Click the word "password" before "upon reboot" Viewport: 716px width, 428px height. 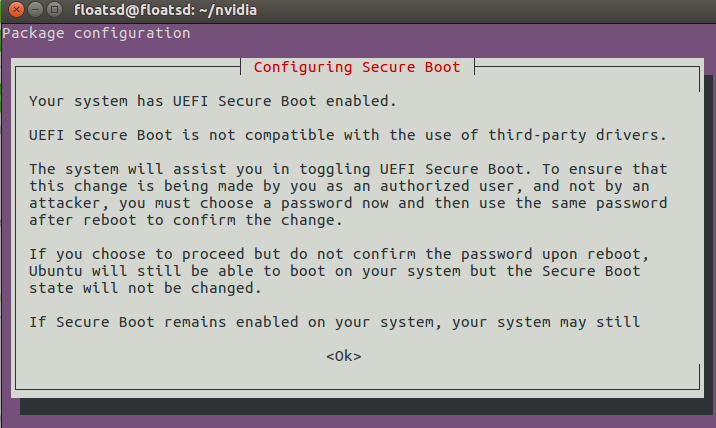[x=497, y=254]
